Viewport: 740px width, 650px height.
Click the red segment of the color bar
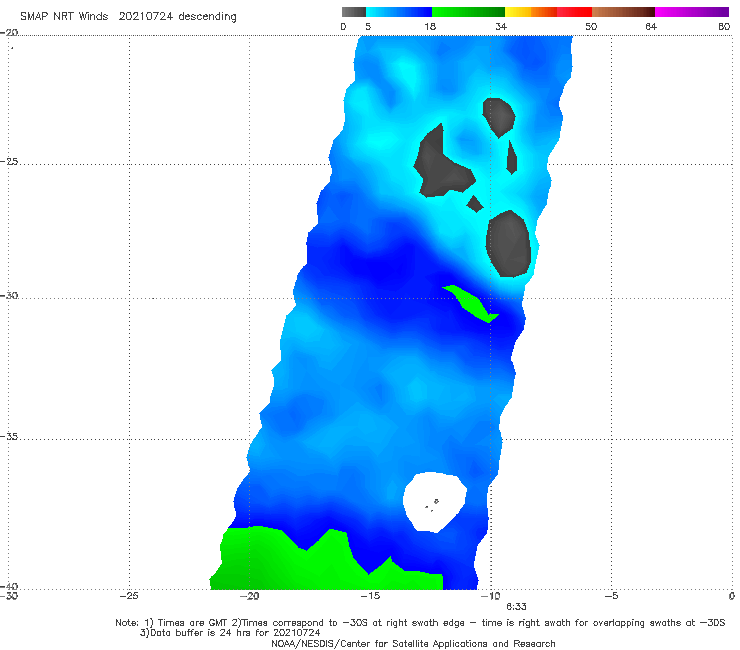[x=574, y=12]
